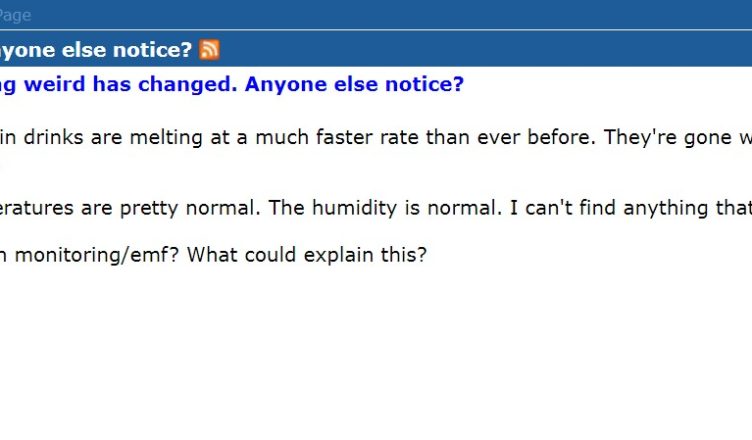This screenshot has height=440, width=752.
Task: Click empty blue header area beside RSS icon
Action: [485, 49]
